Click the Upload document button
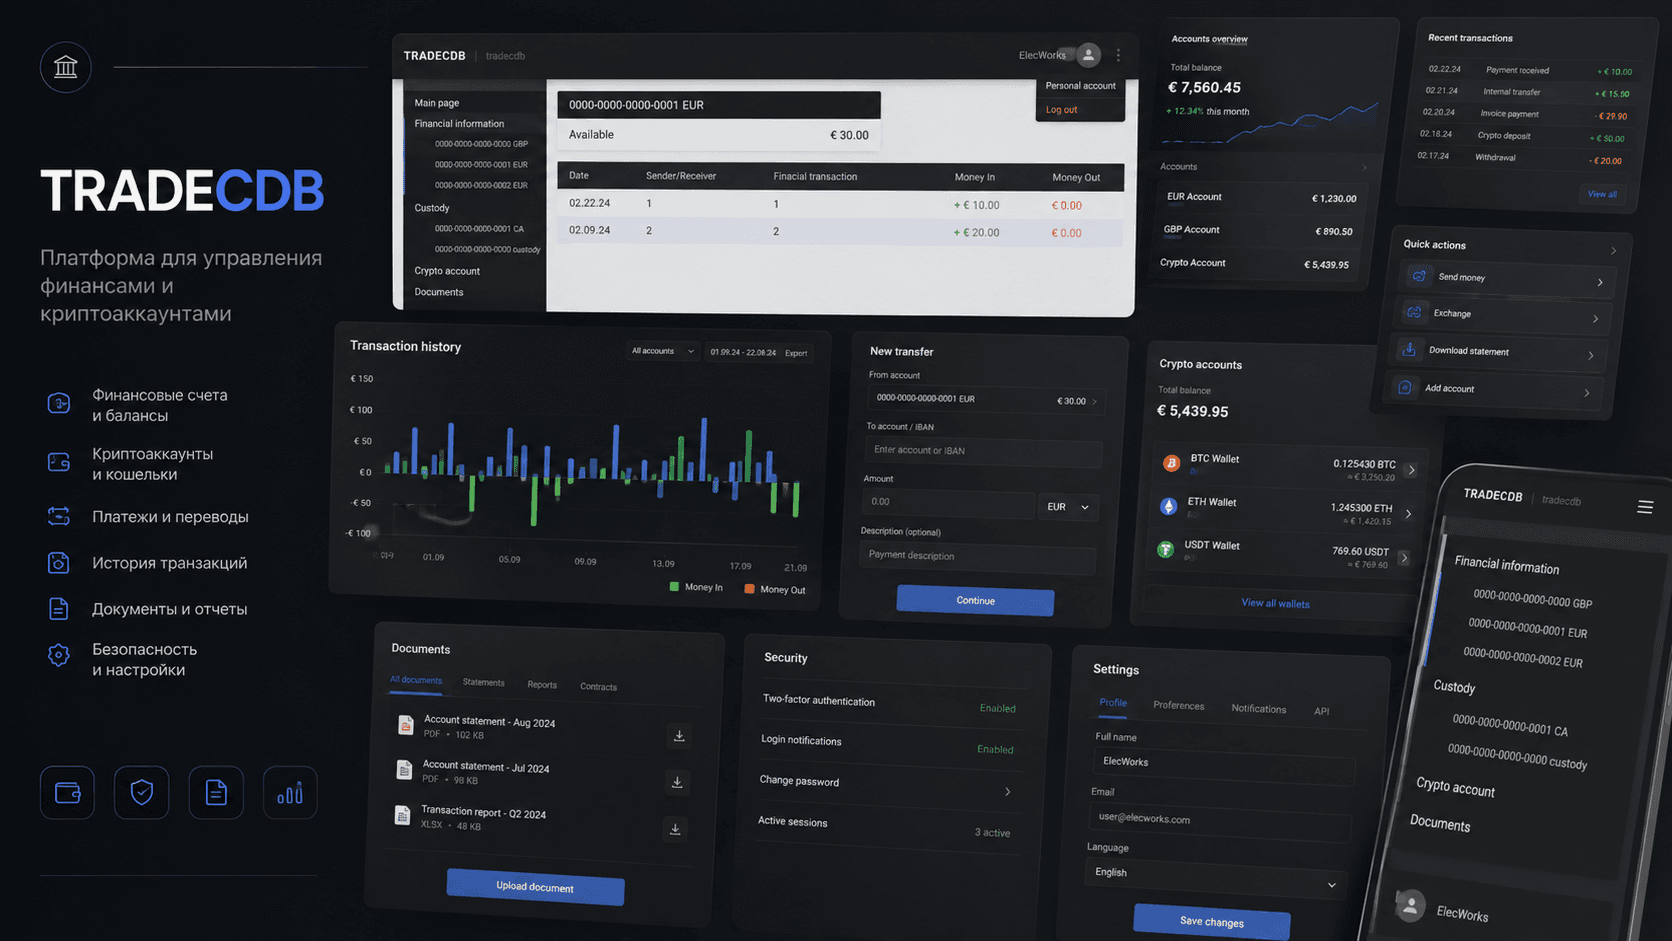Screen dimensions: 1672x941 click(x=535, y=887)
